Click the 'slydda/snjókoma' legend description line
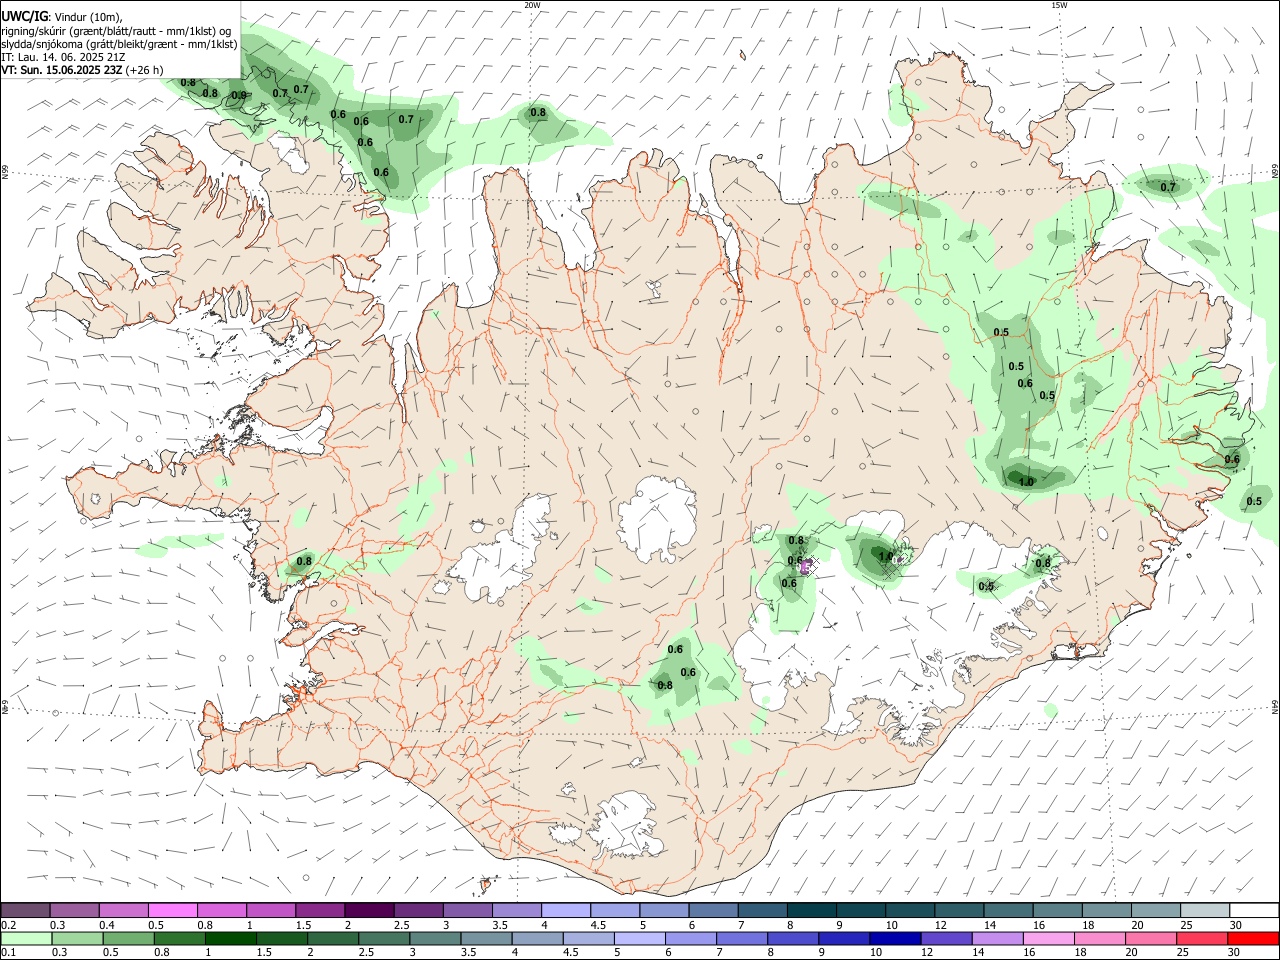Screen dimensions: 1280x960 (119, 44)
